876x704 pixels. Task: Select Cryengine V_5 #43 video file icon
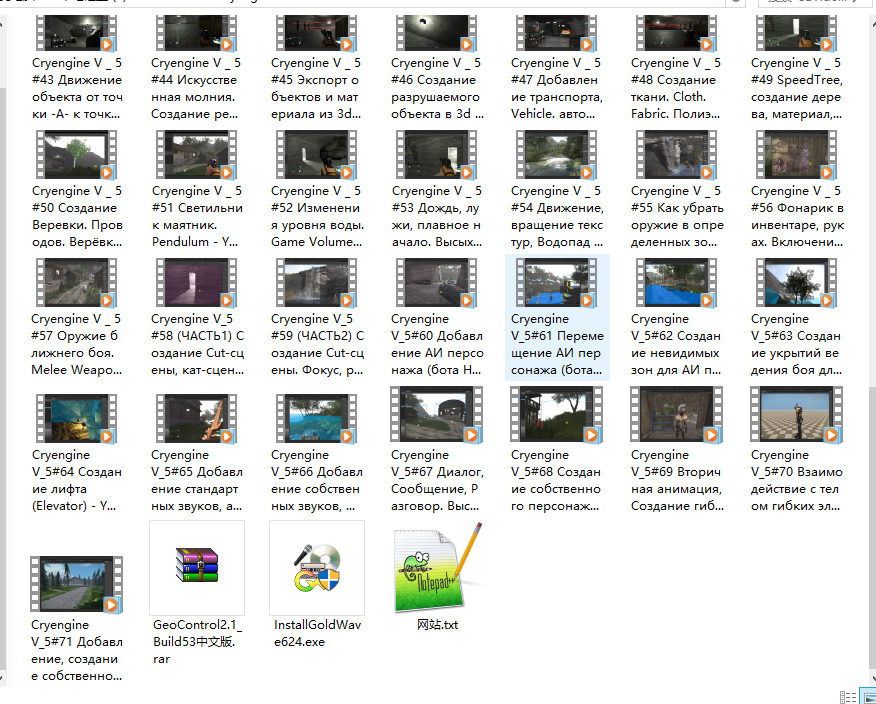pyautogui.click(x=77, y=33)
